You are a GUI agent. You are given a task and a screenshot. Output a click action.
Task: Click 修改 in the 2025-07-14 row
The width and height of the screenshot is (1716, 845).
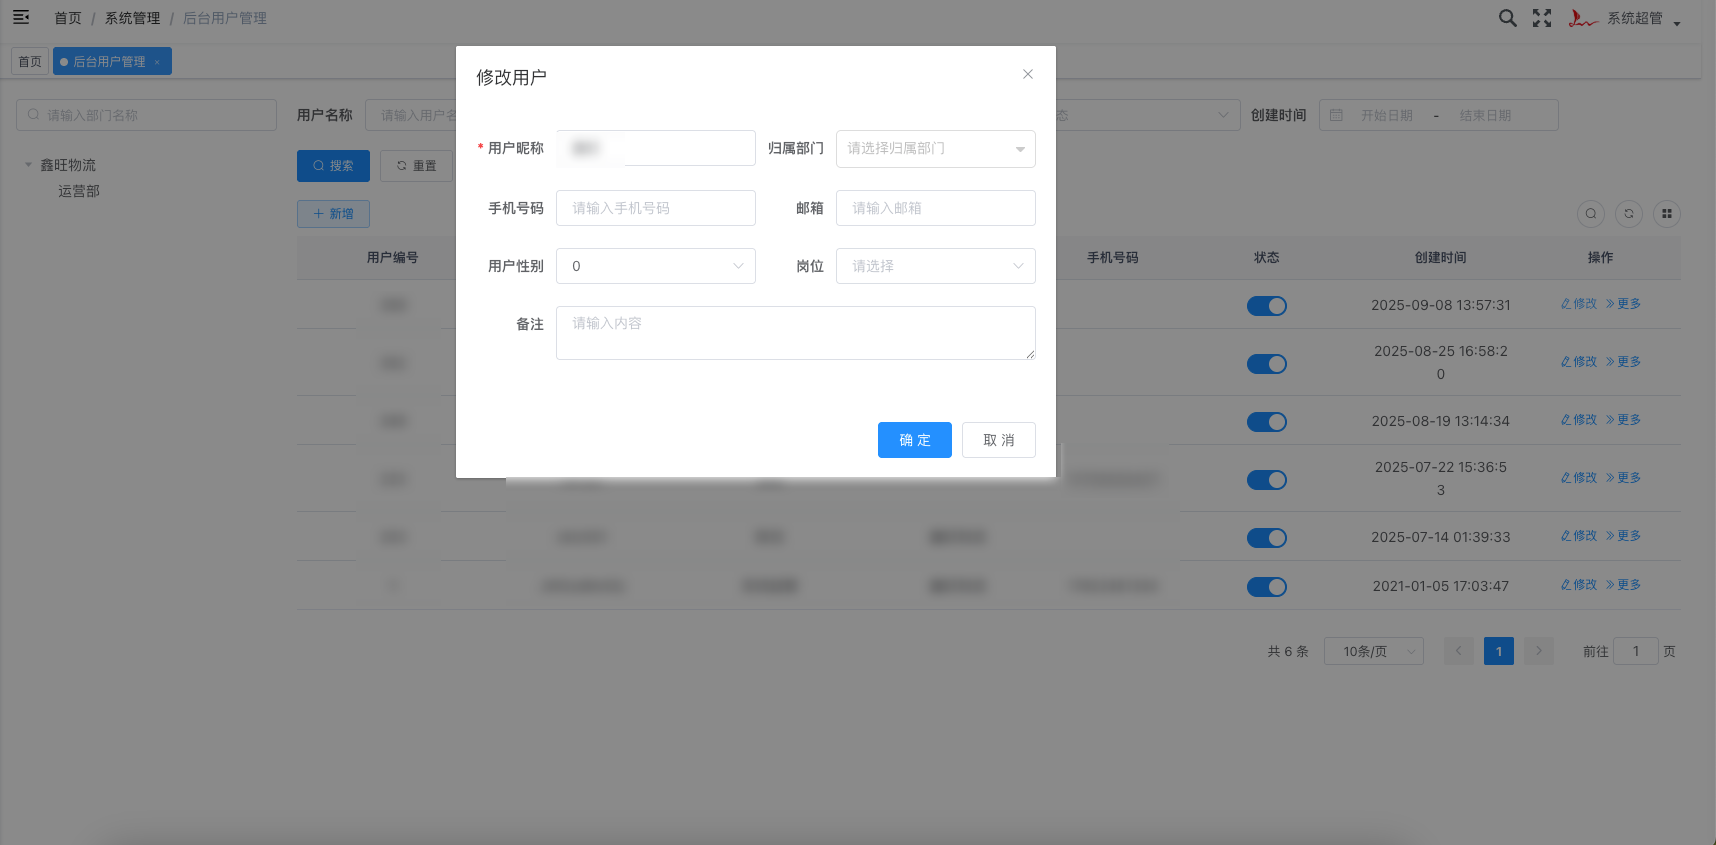(1579, 536)
